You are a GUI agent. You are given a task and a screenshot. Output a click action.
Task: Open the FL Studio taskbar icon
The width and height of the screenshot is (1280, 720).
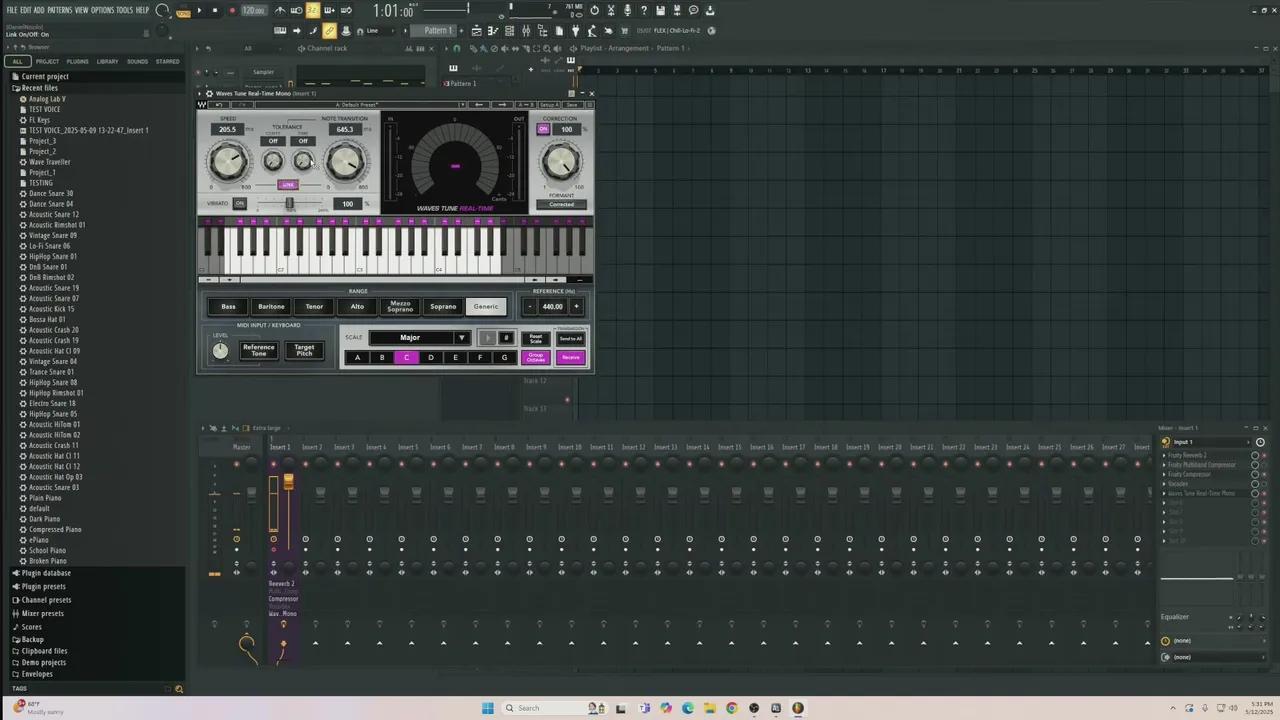pyautogui.click(x=798, y=708)
